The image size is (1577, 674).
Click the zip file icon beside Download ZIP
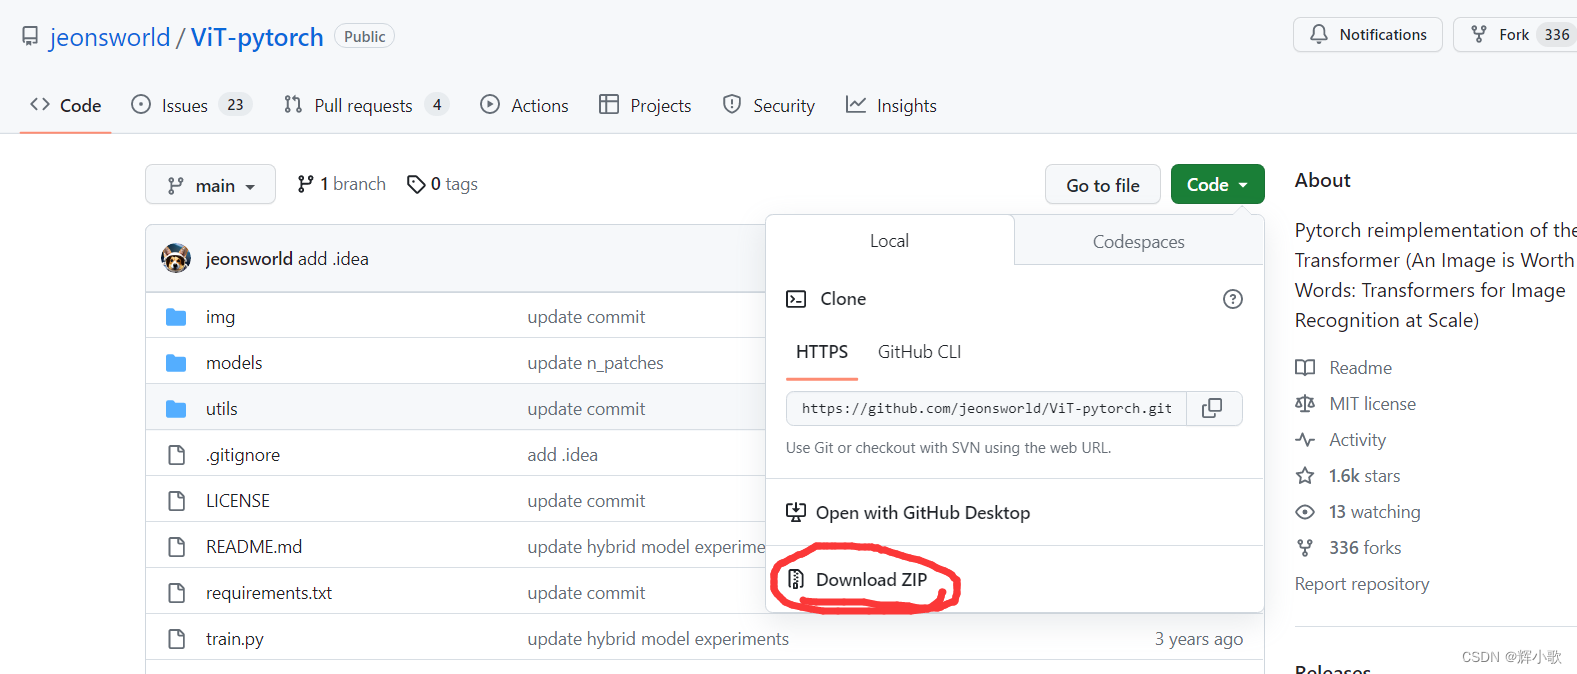(796, 579)
